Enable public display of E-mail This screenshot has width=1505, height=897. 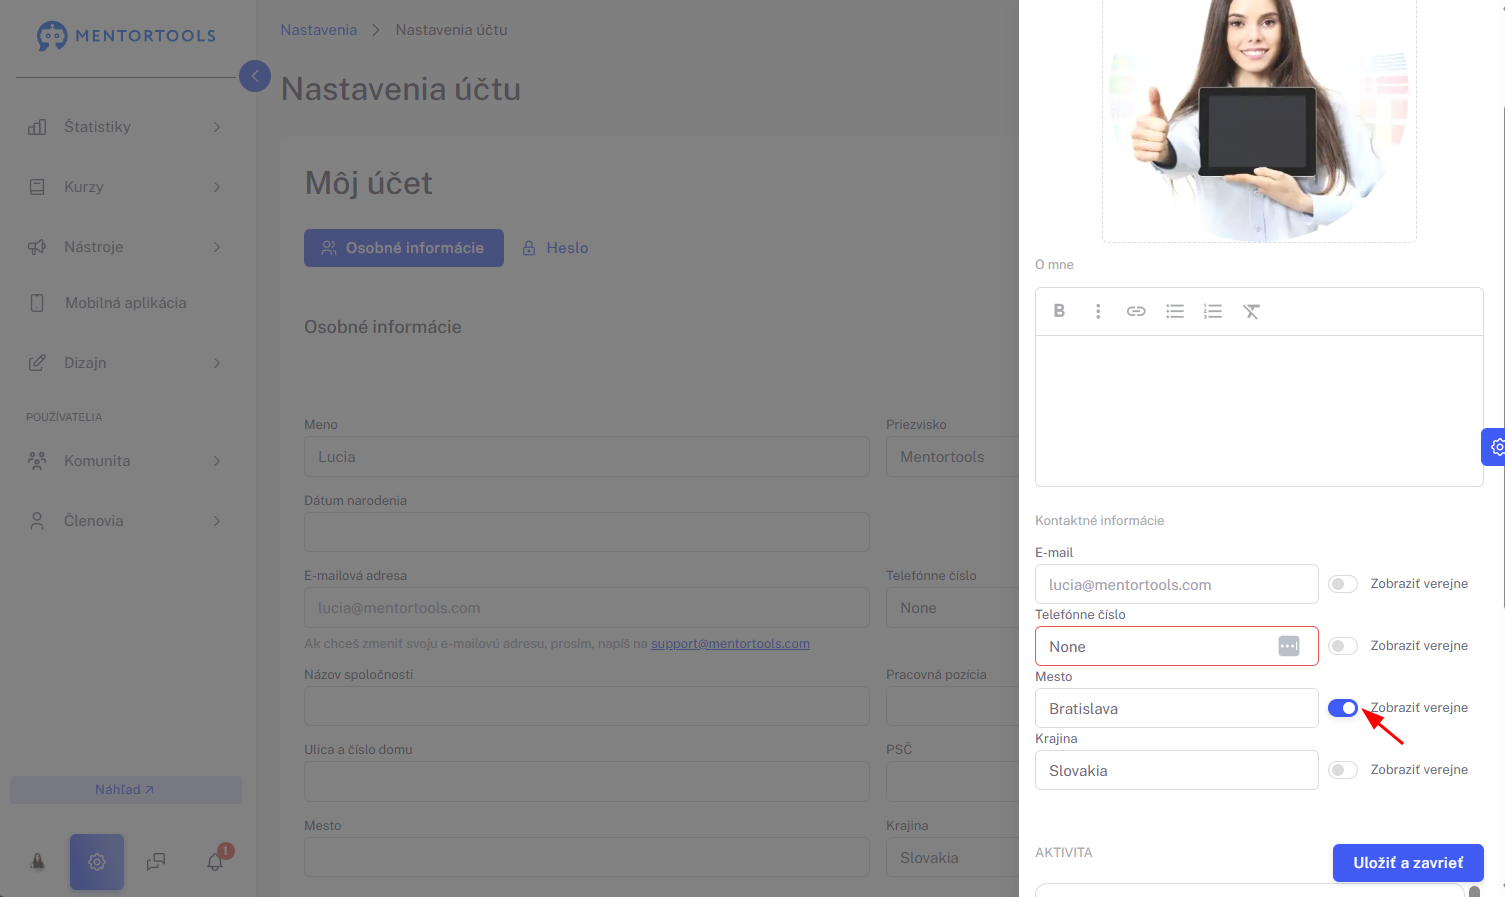[1342, 584]
